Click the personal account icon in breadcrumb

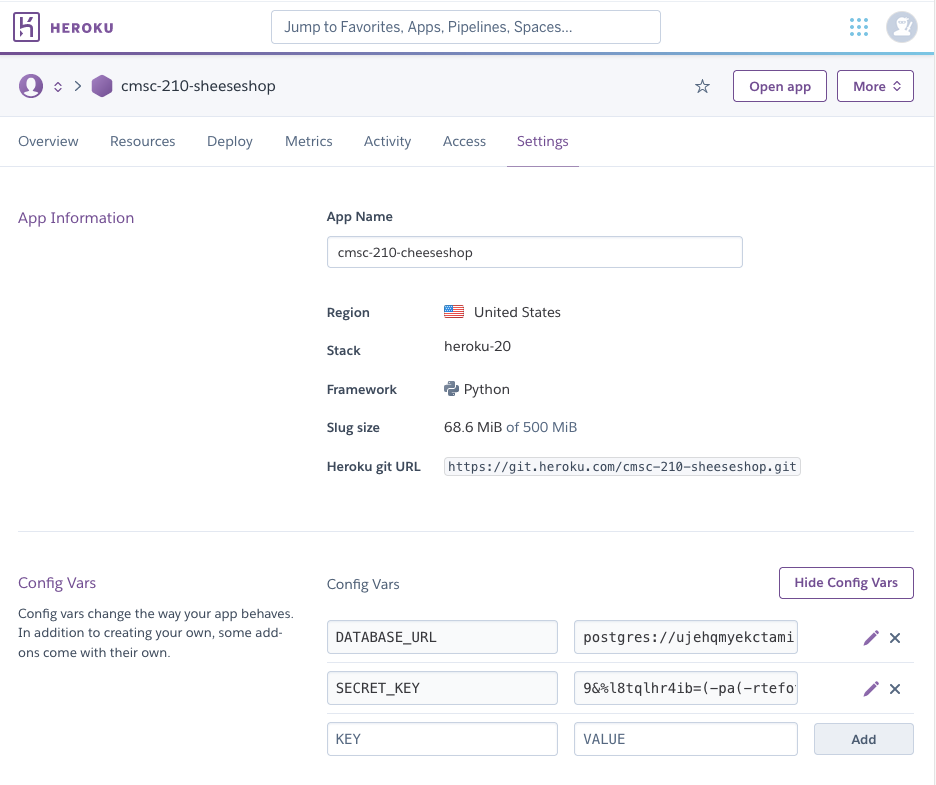click(31, 86)
